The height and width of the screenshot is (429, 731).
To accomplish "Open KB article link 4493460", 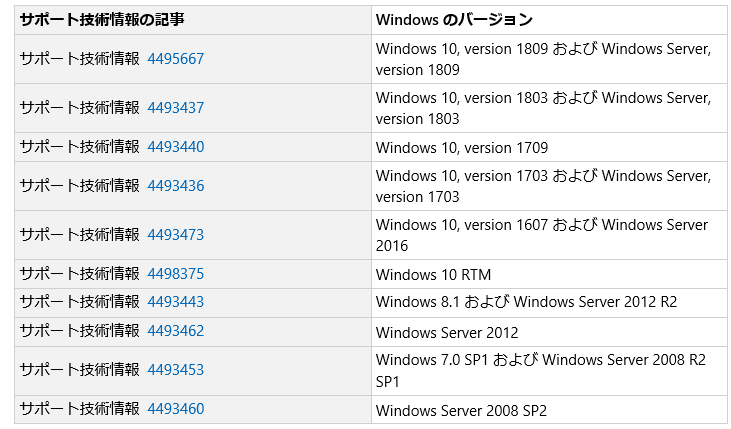I will (176, 409).
